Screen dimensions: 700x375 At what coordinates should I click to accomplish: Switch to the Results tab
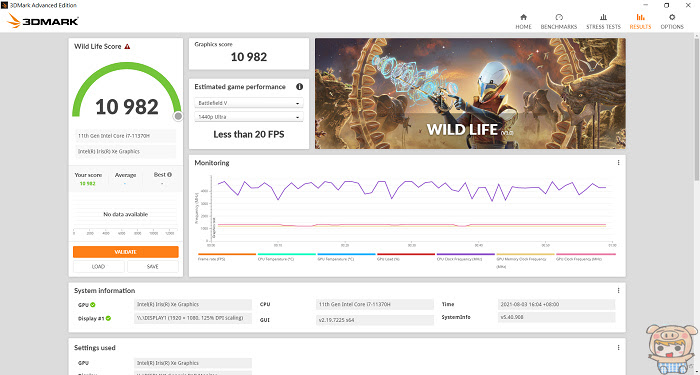click(x=640, y=21)
